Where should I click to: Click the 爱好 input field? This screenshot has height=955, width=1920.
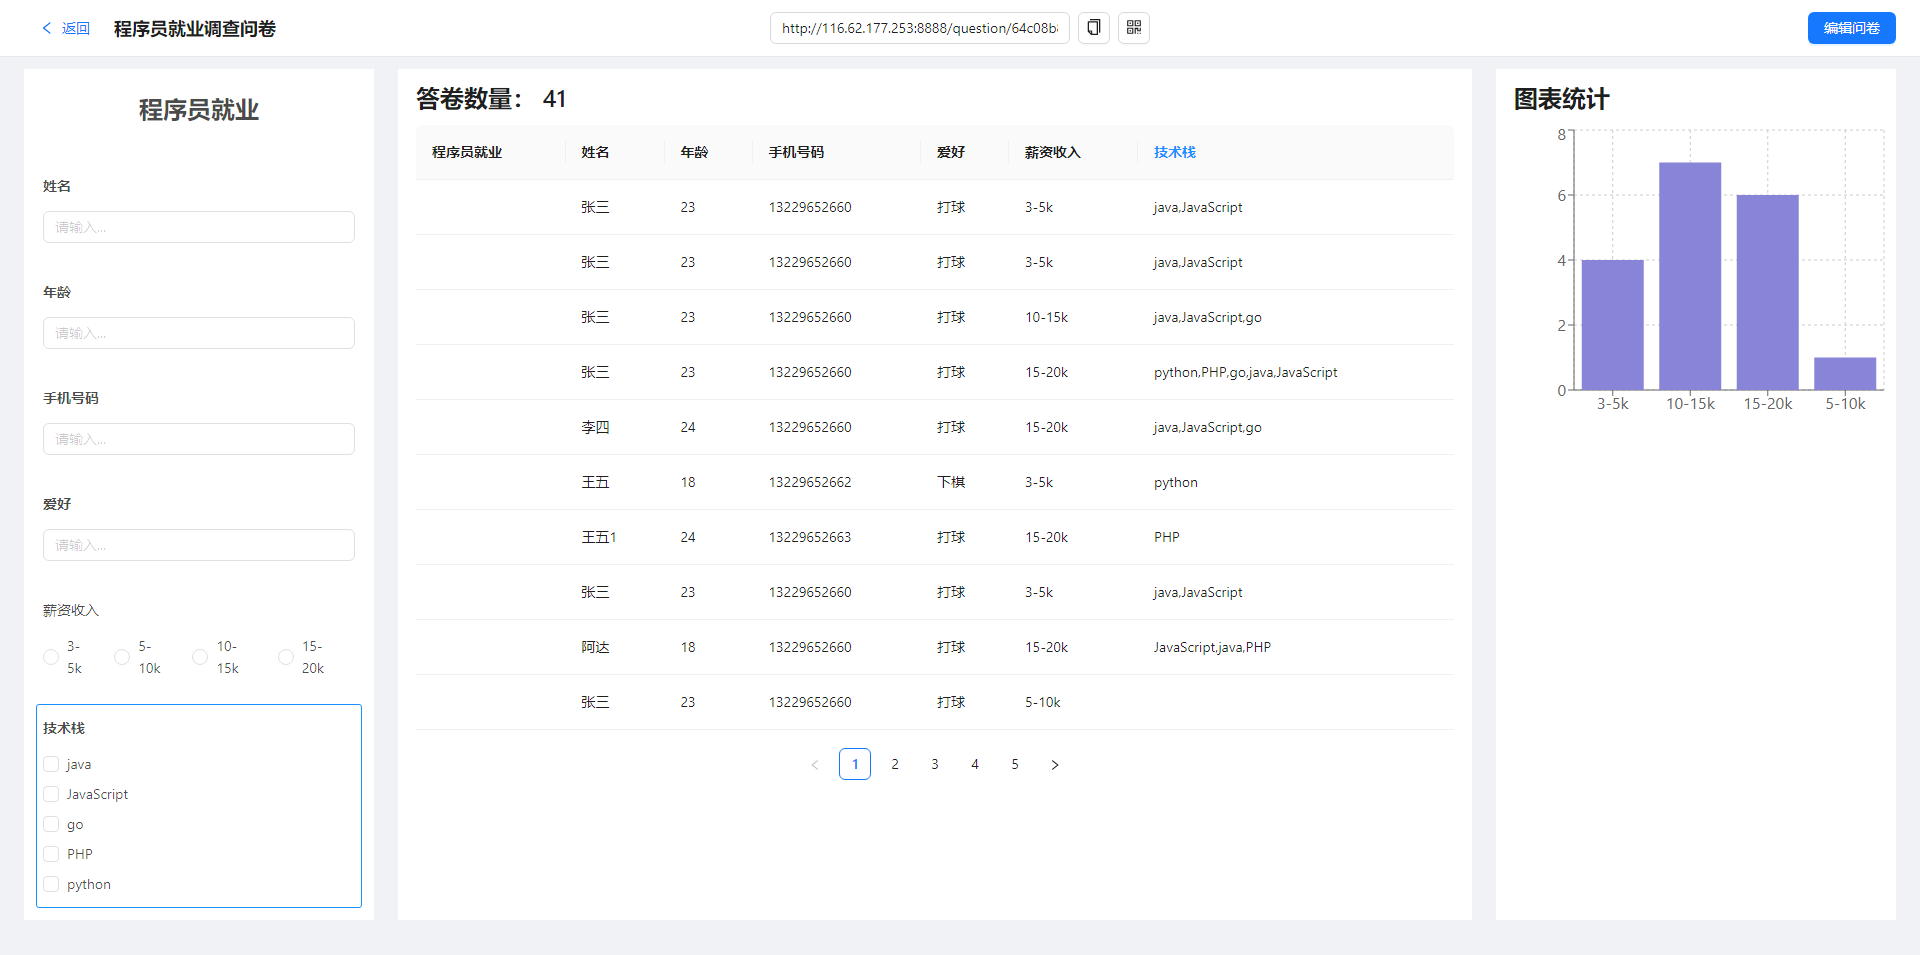199,545
